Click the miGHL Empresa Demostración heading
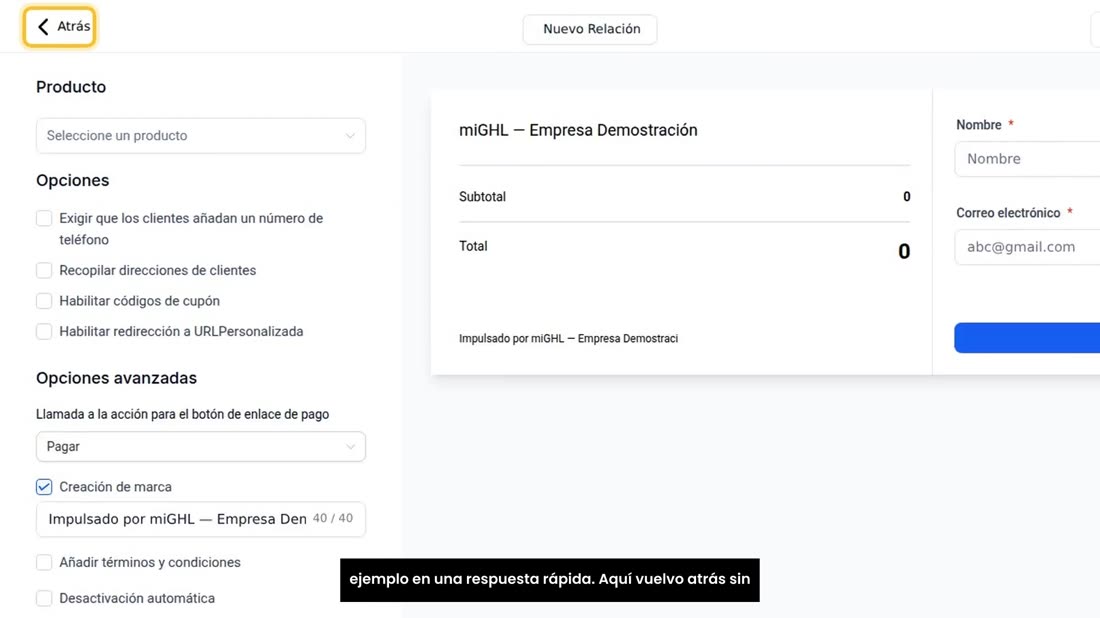1100x618 pixels. tap(578, 130)
